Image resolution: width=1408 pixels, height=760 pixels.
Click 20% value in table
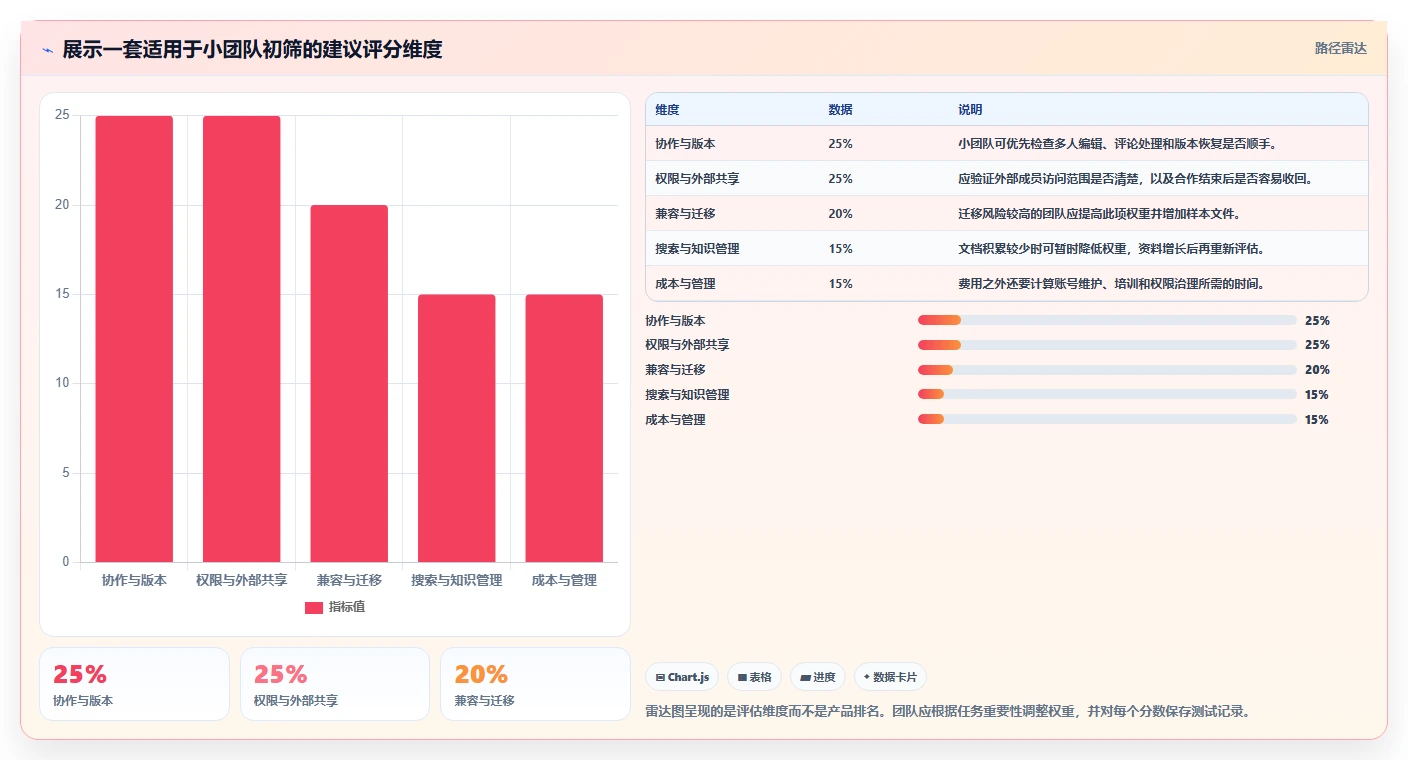(840, 214)
